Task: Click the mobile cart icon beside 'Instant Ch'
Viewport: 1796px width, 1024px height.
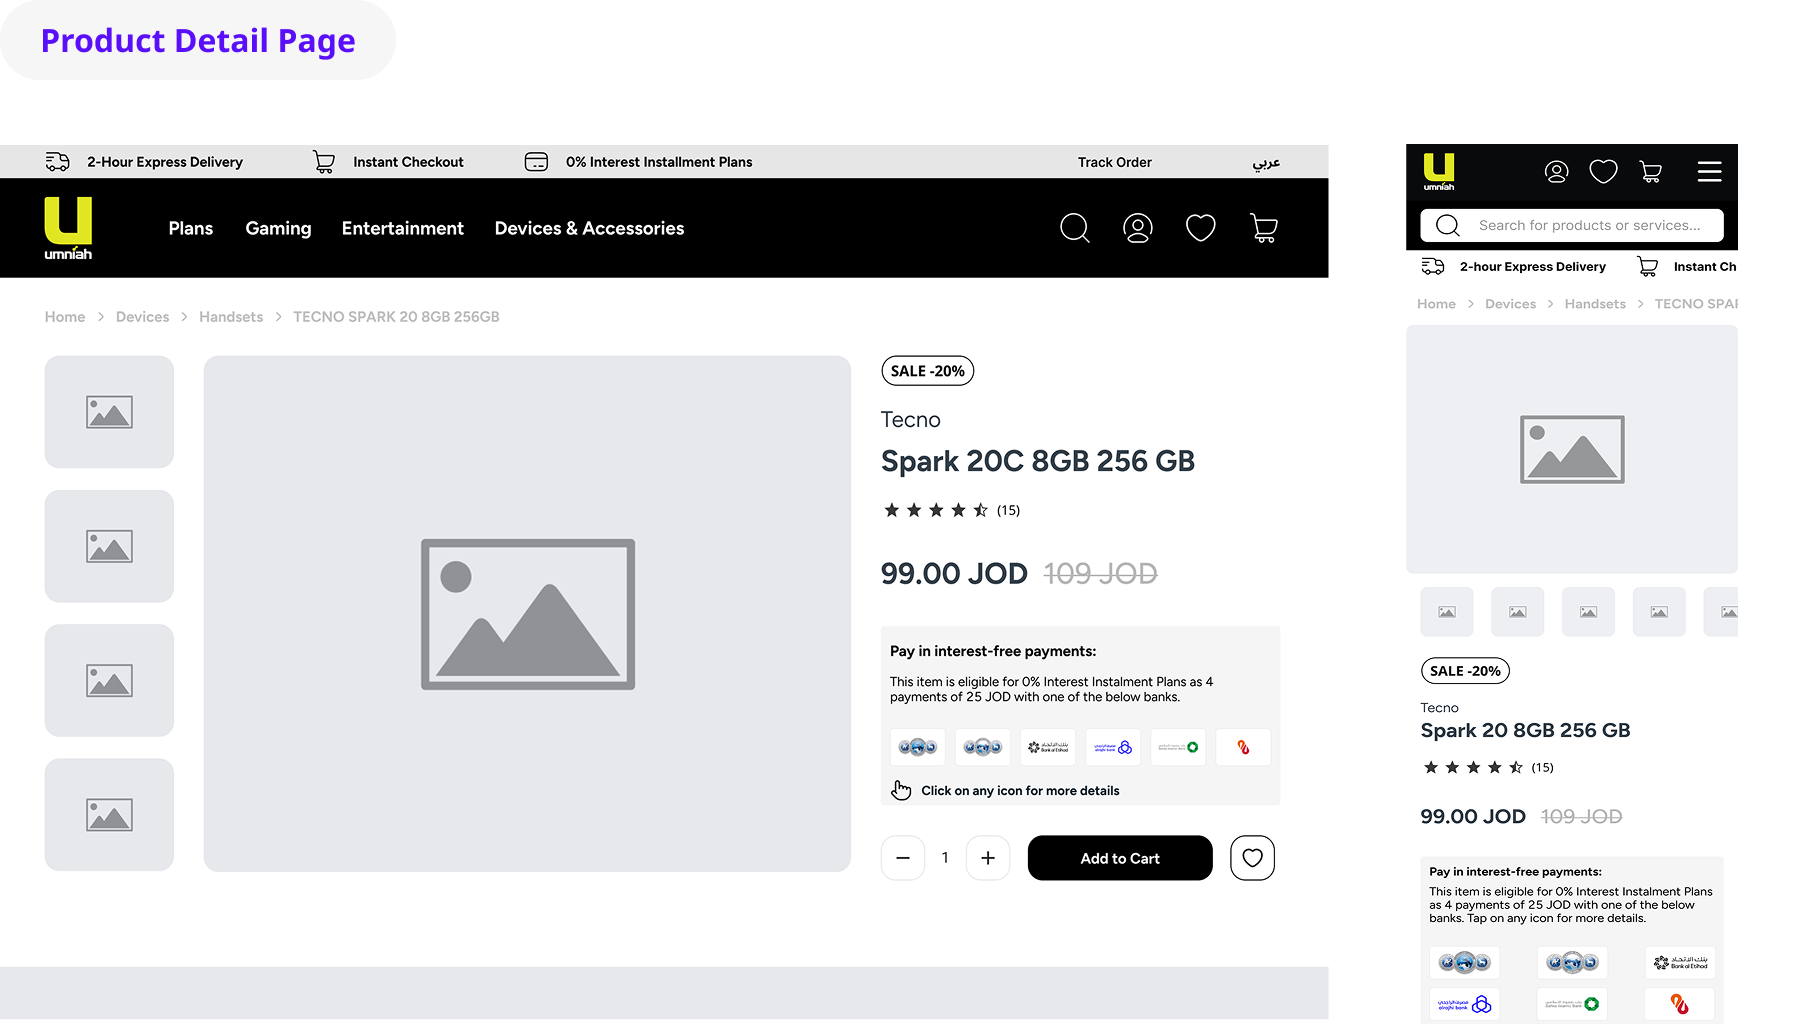Action: [x=1647, y=266]
